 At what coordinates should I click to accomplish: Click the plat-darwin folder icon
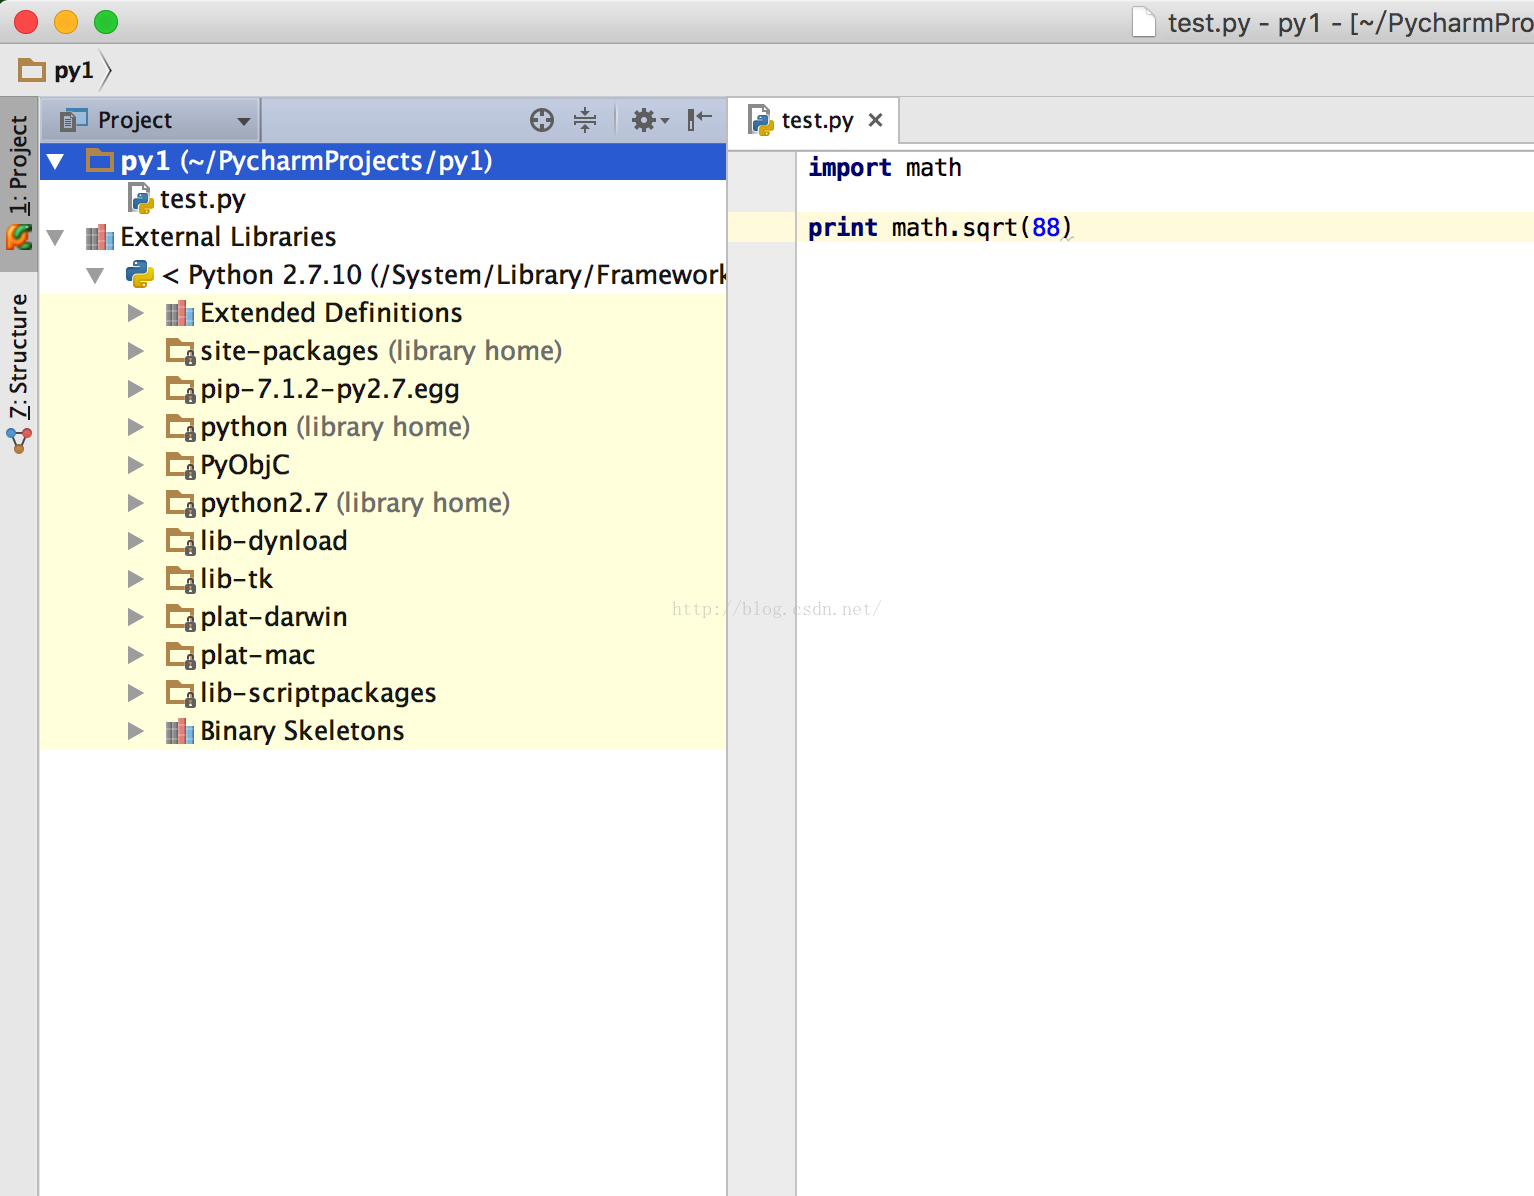181,618
